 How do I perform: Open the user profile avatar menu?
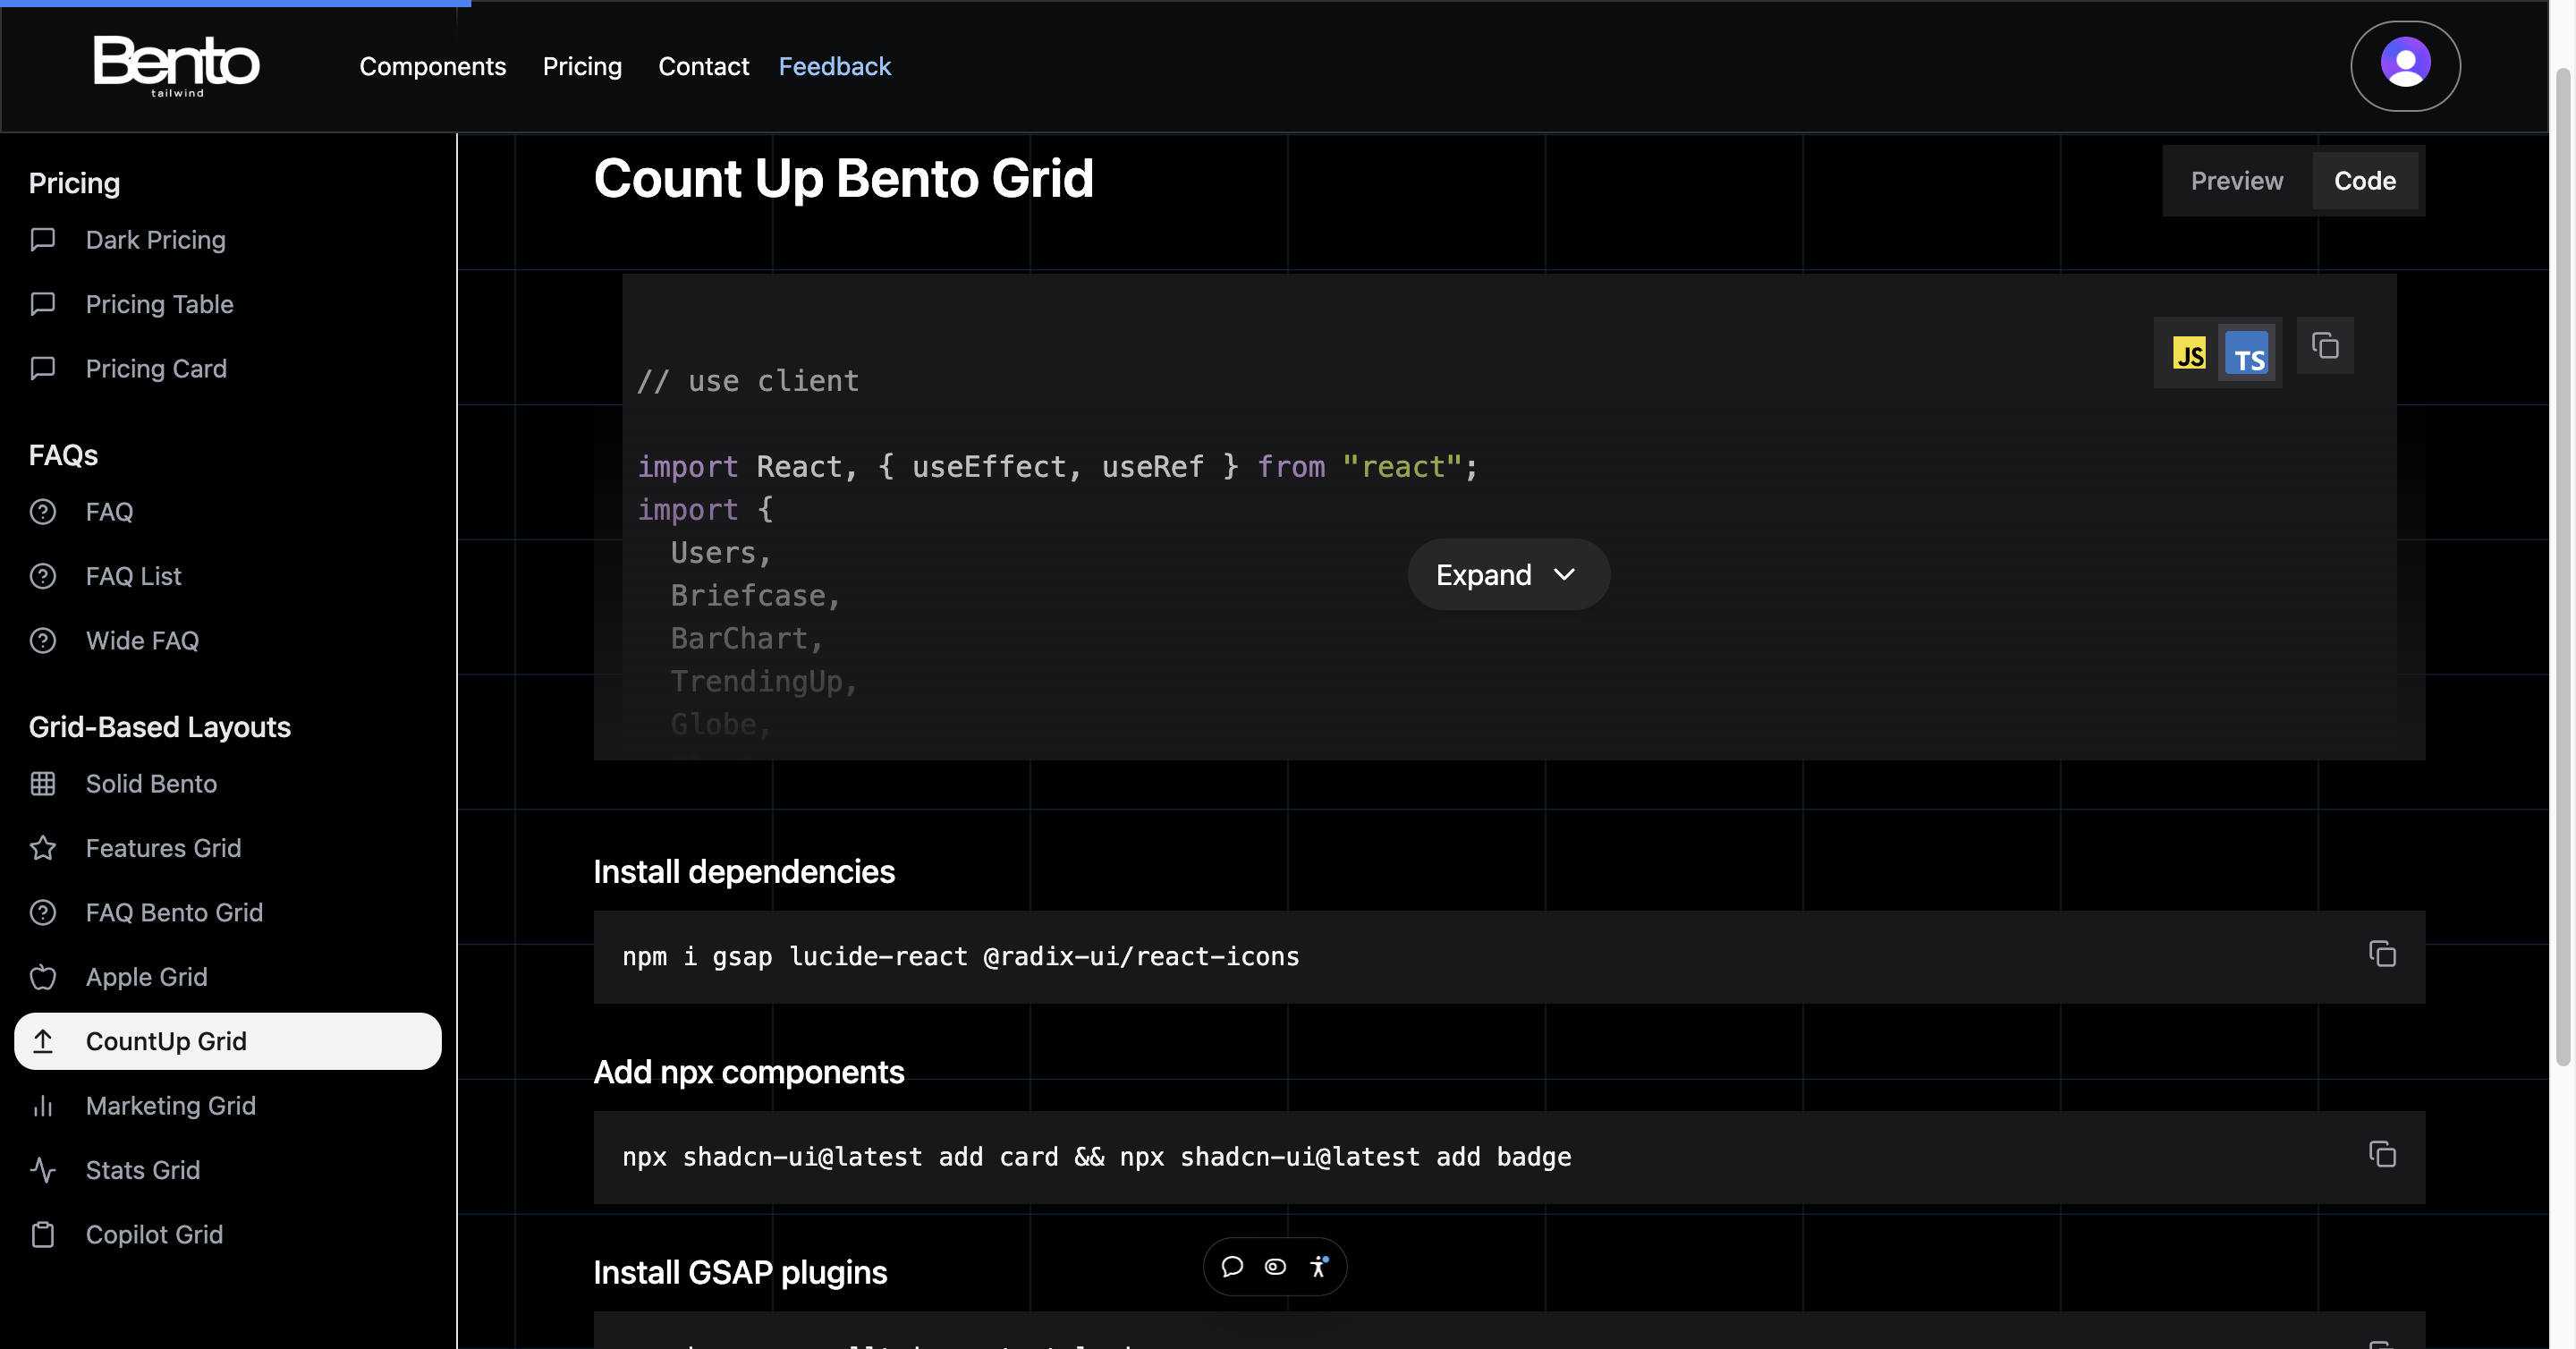(x=2405, y=65)
